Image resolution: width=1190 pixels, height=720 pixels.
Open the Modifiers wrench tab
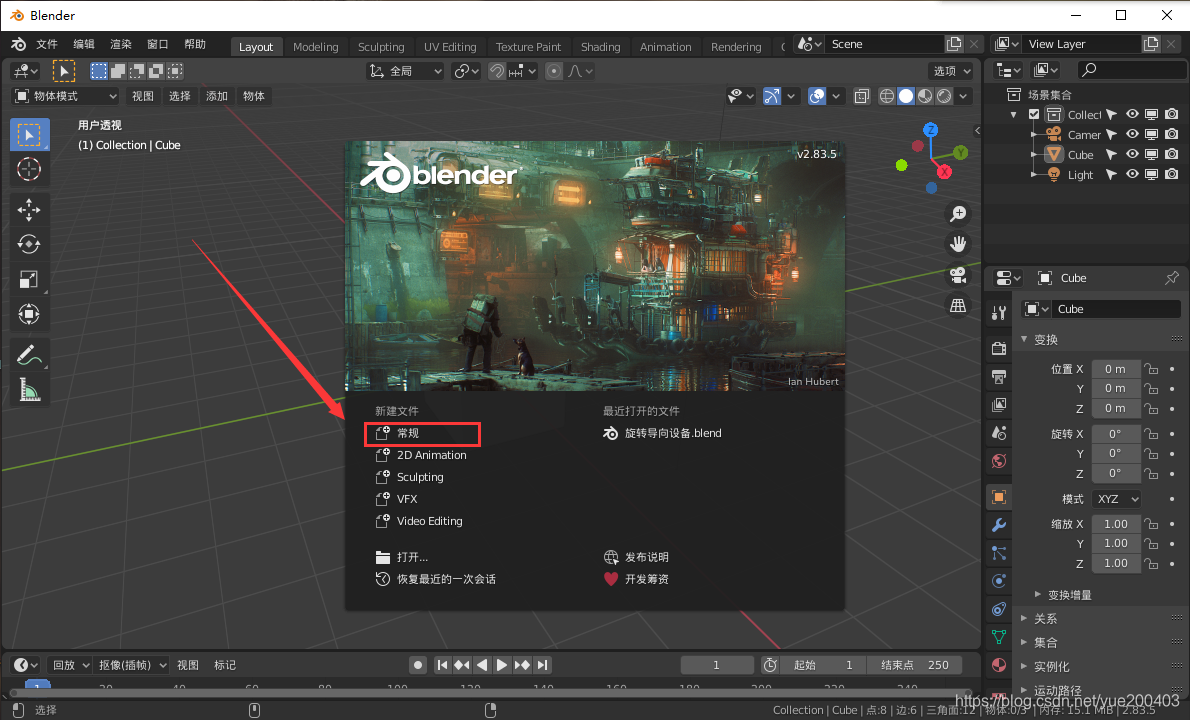(999, 525)
